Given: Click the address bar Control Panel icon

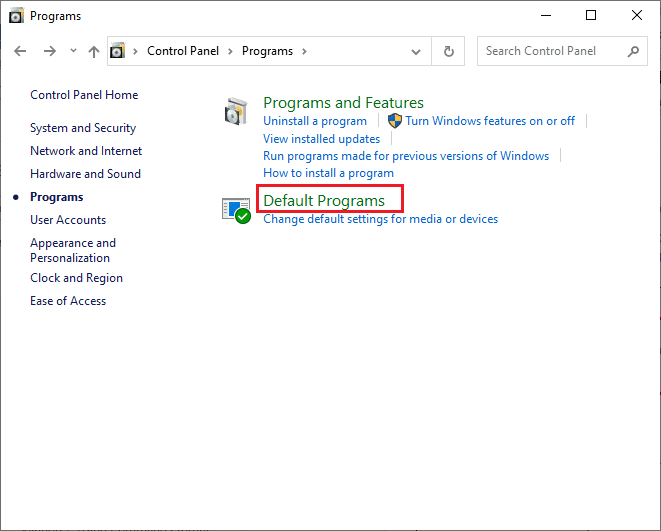Looking at the screenshot, I should click(118, 51).
